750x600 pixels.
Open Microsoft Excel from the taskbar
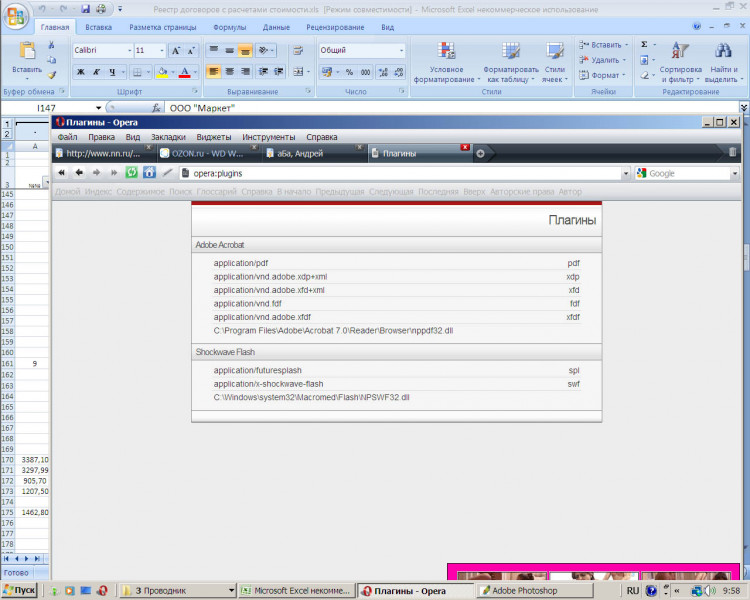(x=297, y=591)
